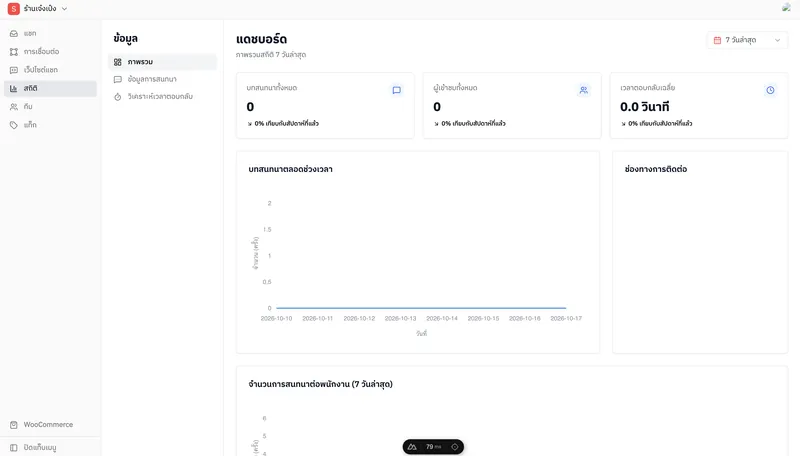The height and width of the screenshot is (456, 800).
Task: Open the แท็ก tag icon in sidebar
Action: [14, 125]
